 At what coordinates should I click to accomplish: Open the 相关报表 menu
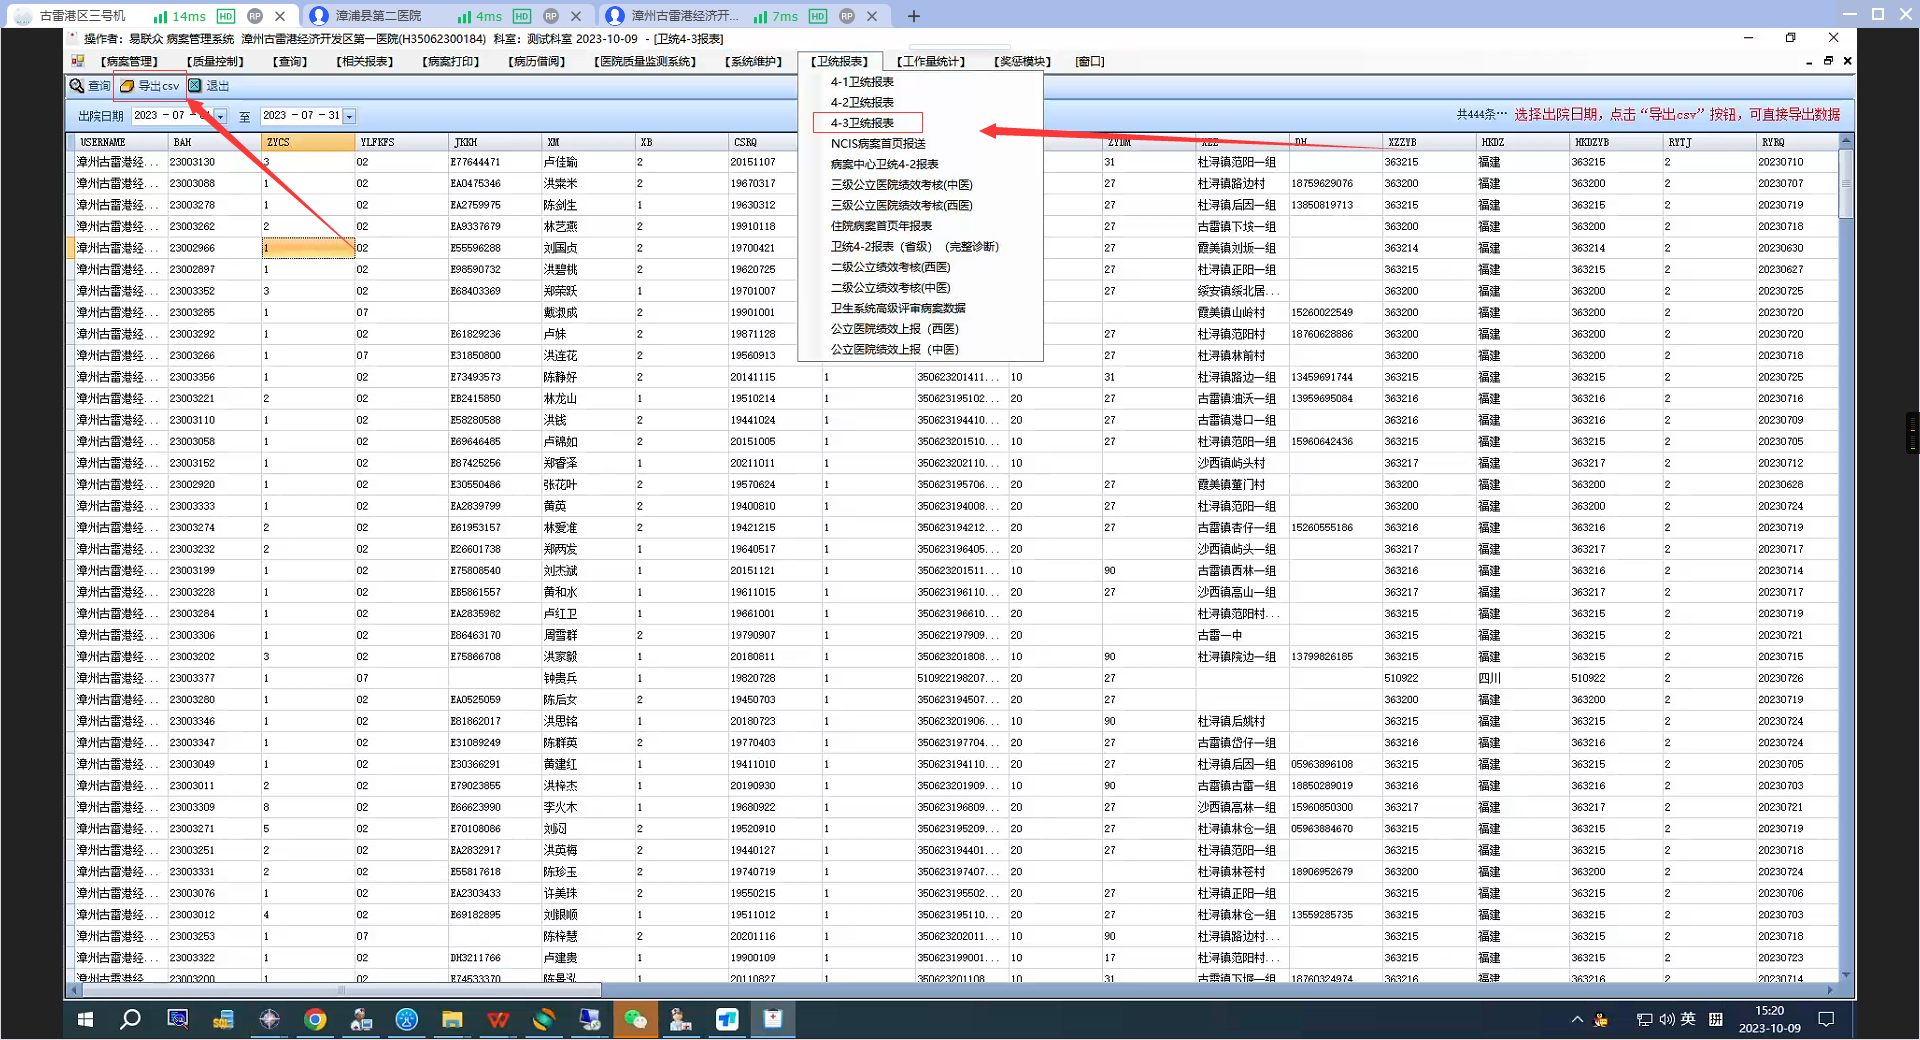[364, 62]
